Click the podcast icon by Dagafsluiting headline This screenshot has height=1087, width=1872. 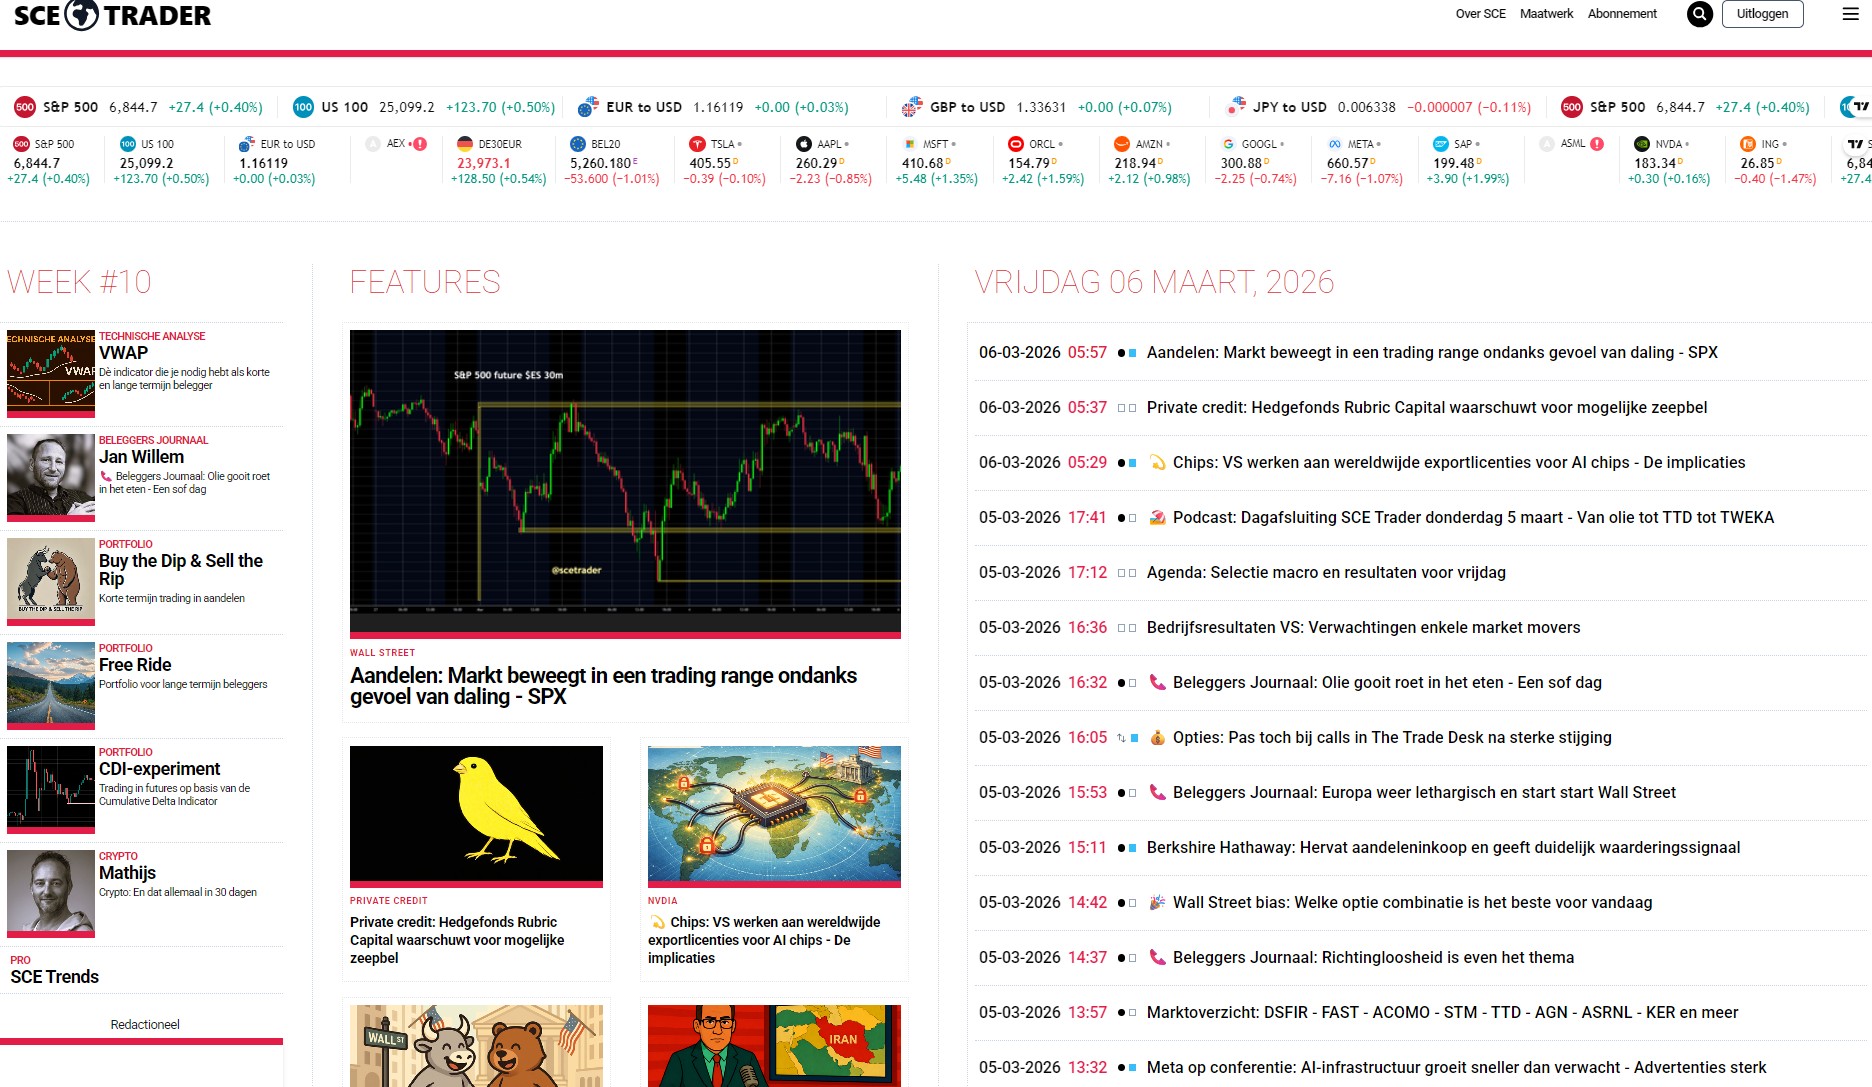[x=1158, y=517]
